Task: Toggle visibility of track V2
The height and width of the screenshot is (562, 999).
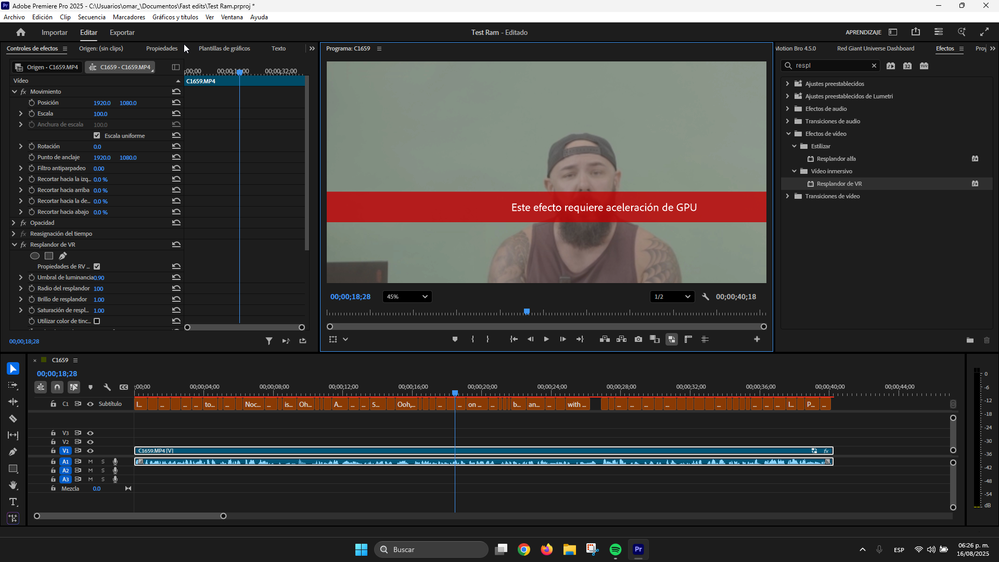Action: (x=90, y=442)
